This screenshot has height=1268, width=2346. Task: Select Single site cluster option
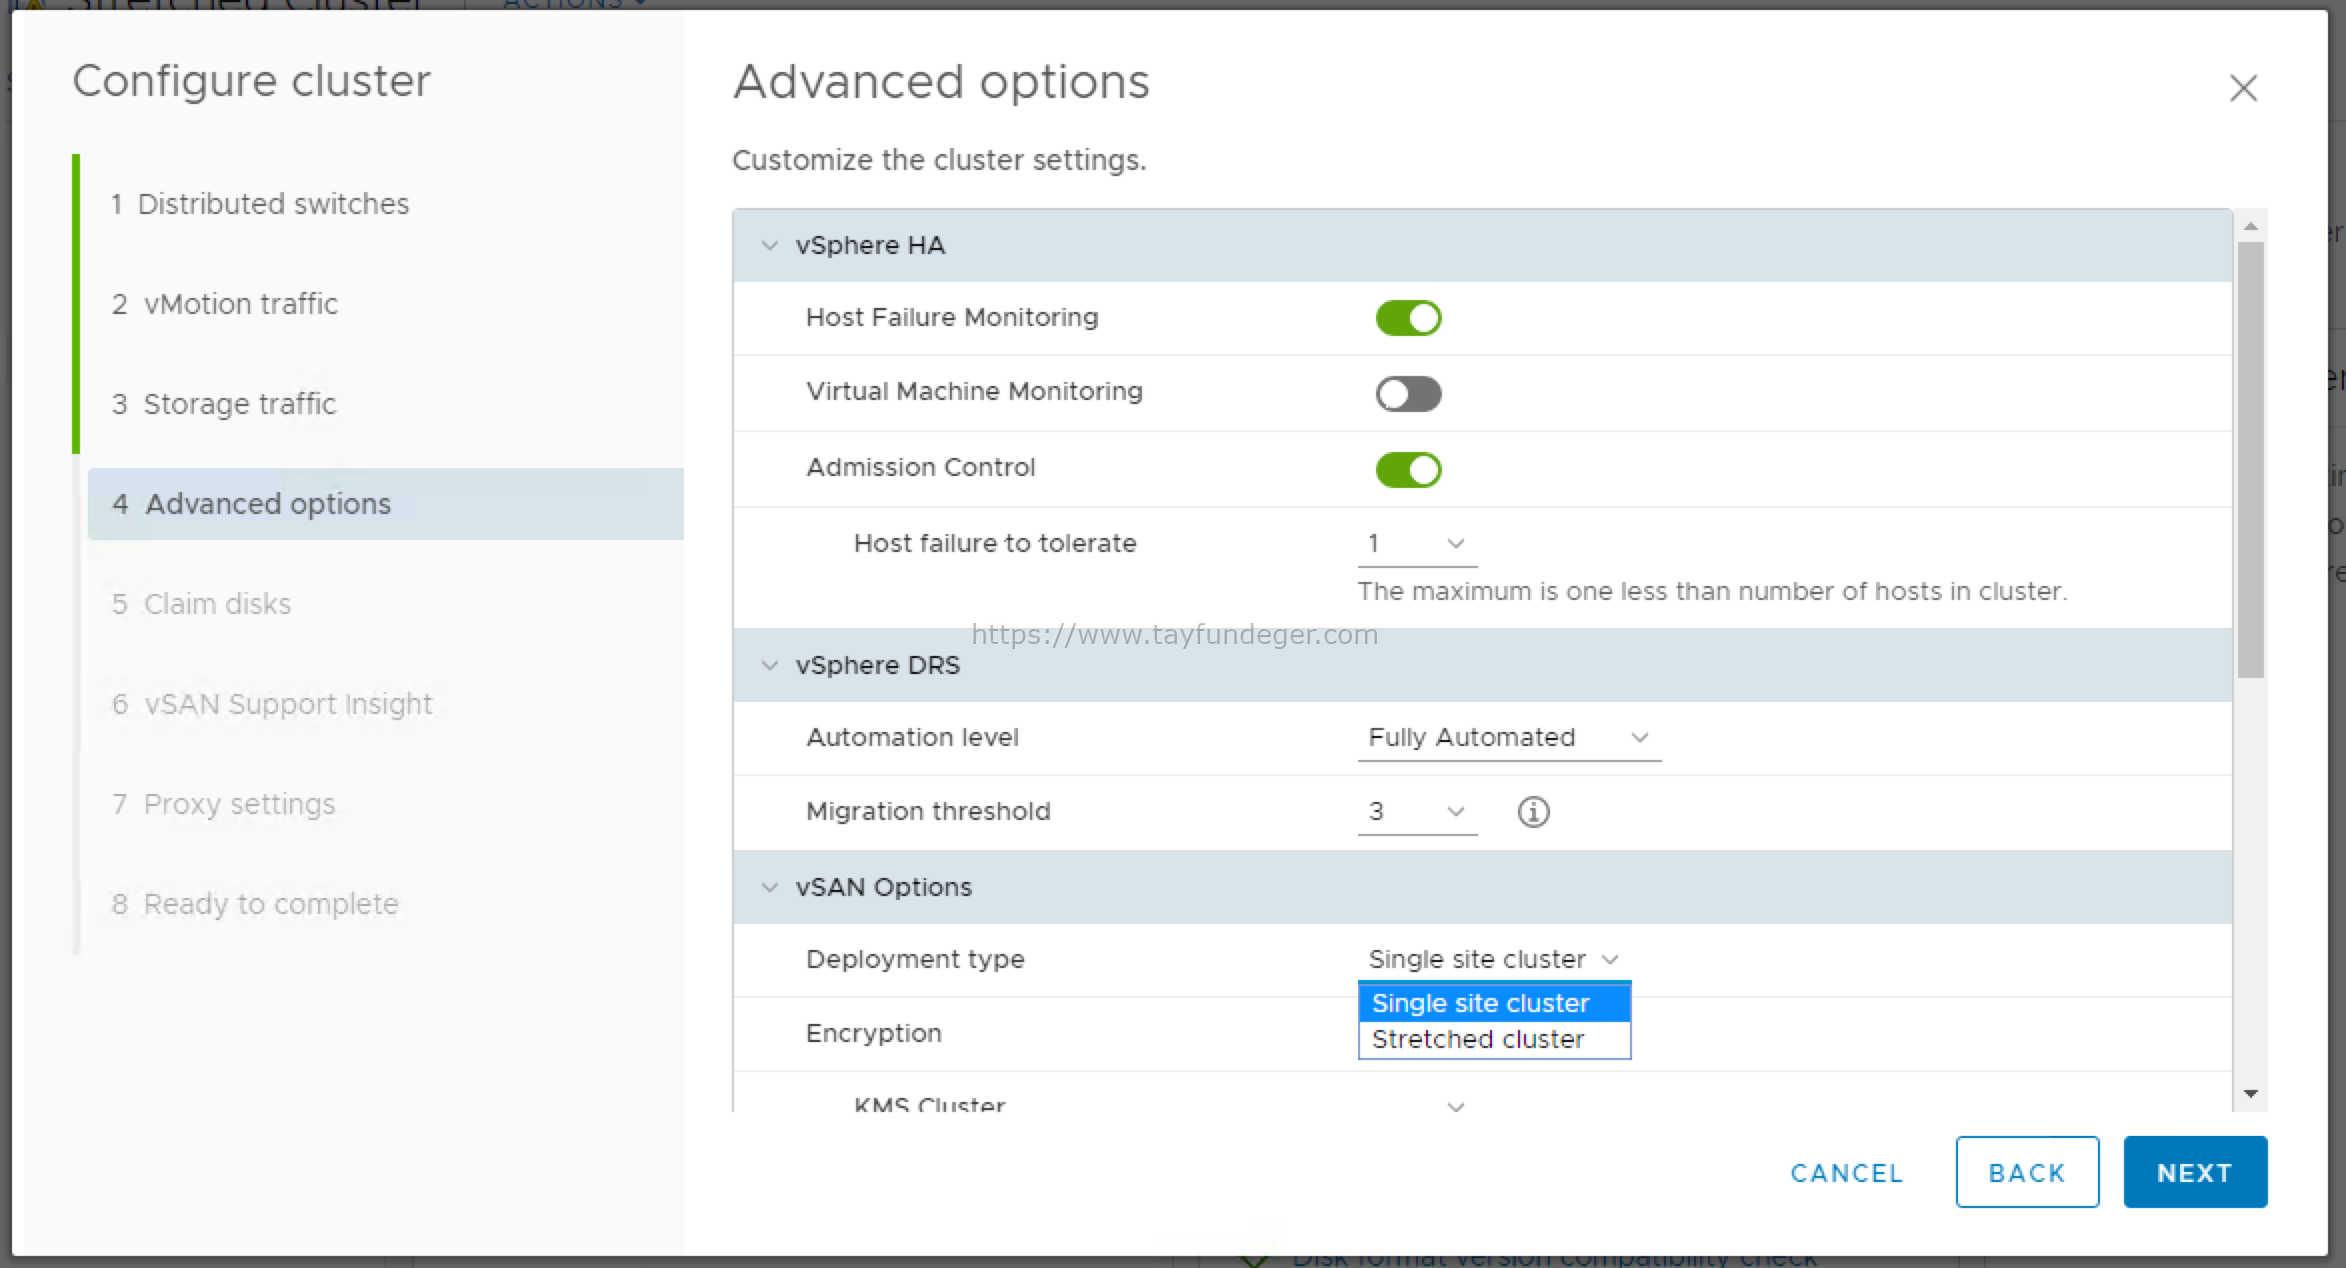(x=1494, y=1003)
